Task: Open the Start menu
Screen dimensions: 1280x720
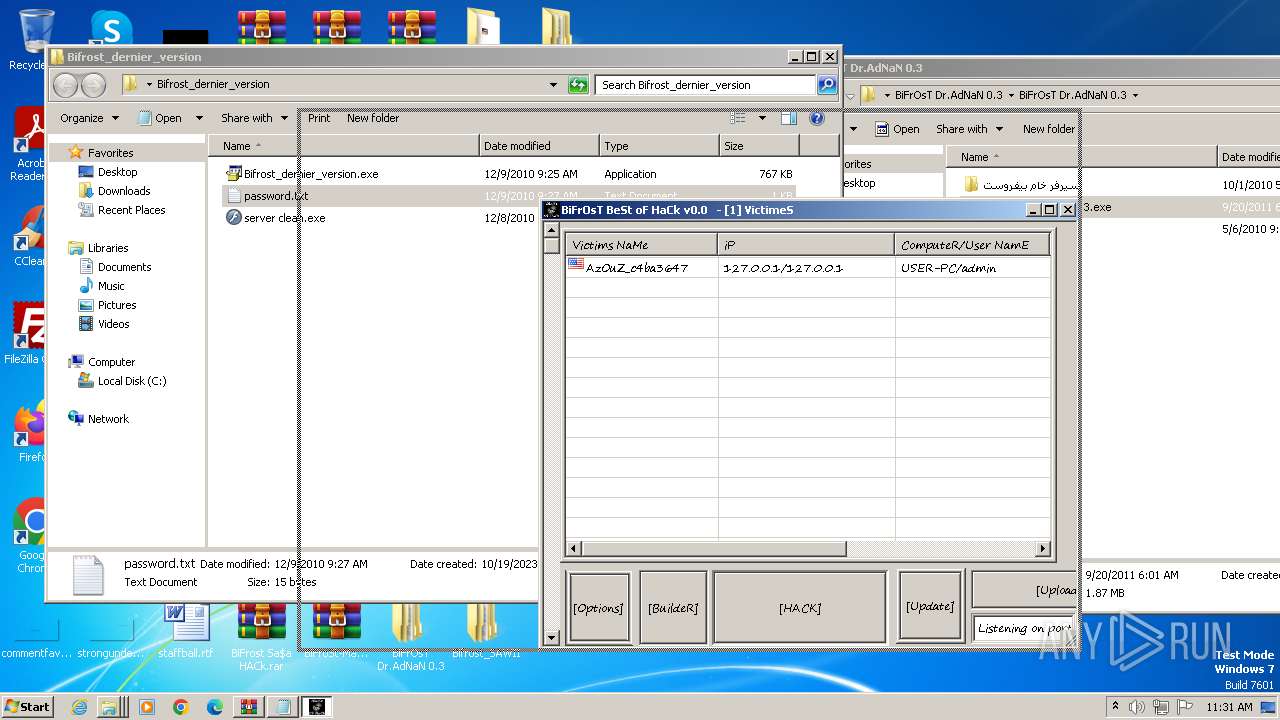Action: 28,707
